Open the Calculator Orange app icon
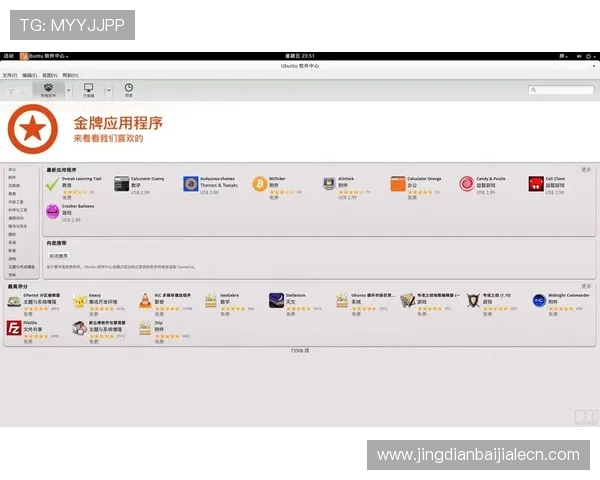 click(398, 184)
